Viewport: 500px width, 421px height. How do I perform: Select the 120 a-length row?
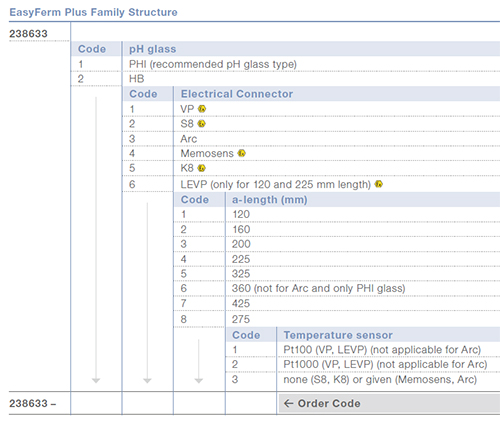coord(337,214)
